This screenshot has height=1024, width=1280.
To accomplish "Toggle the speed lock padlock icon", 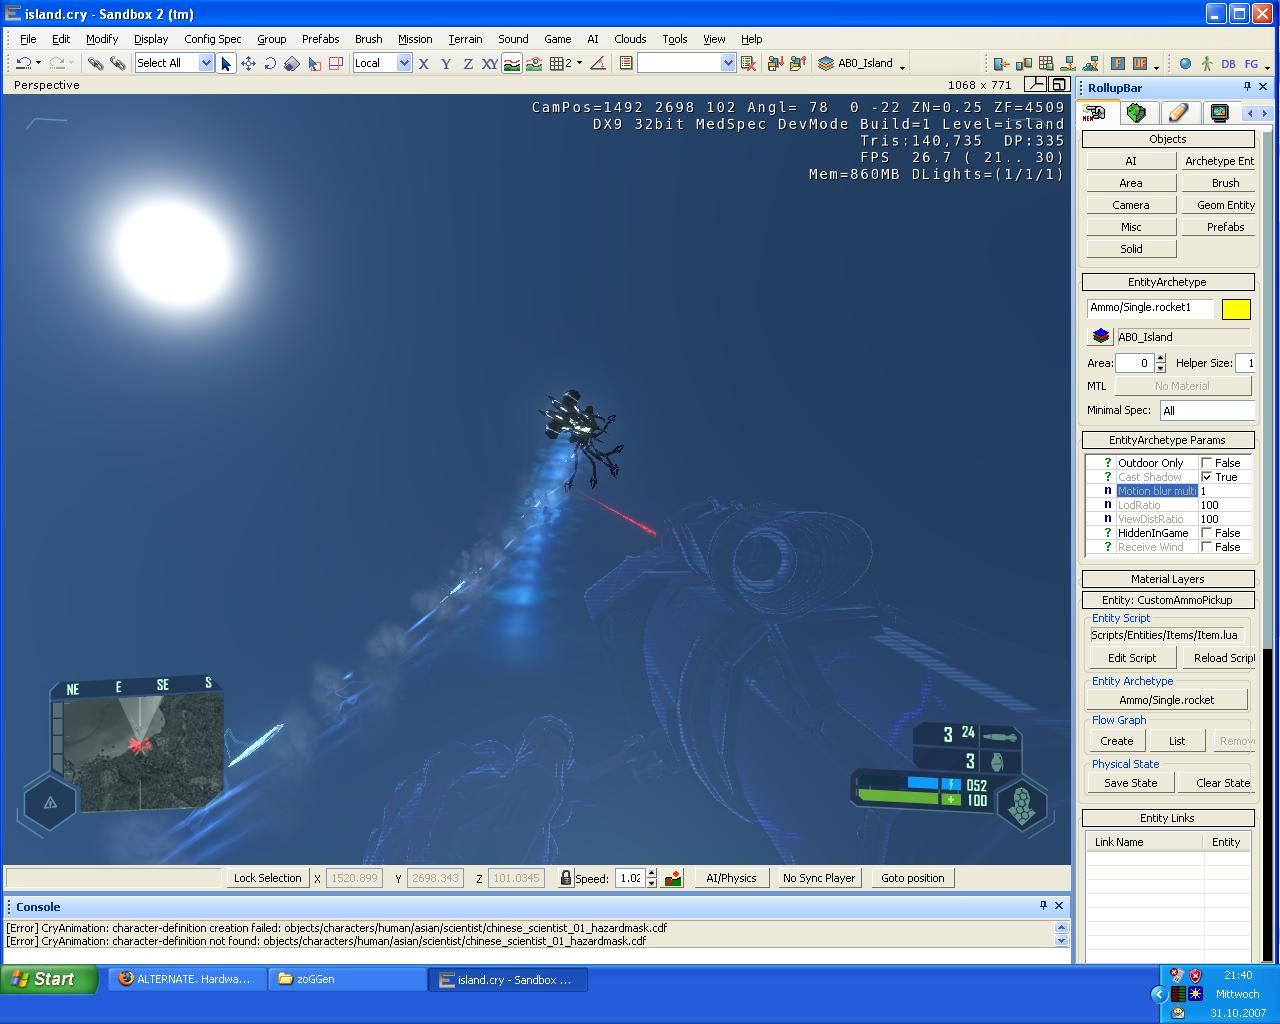I will 566,878.
